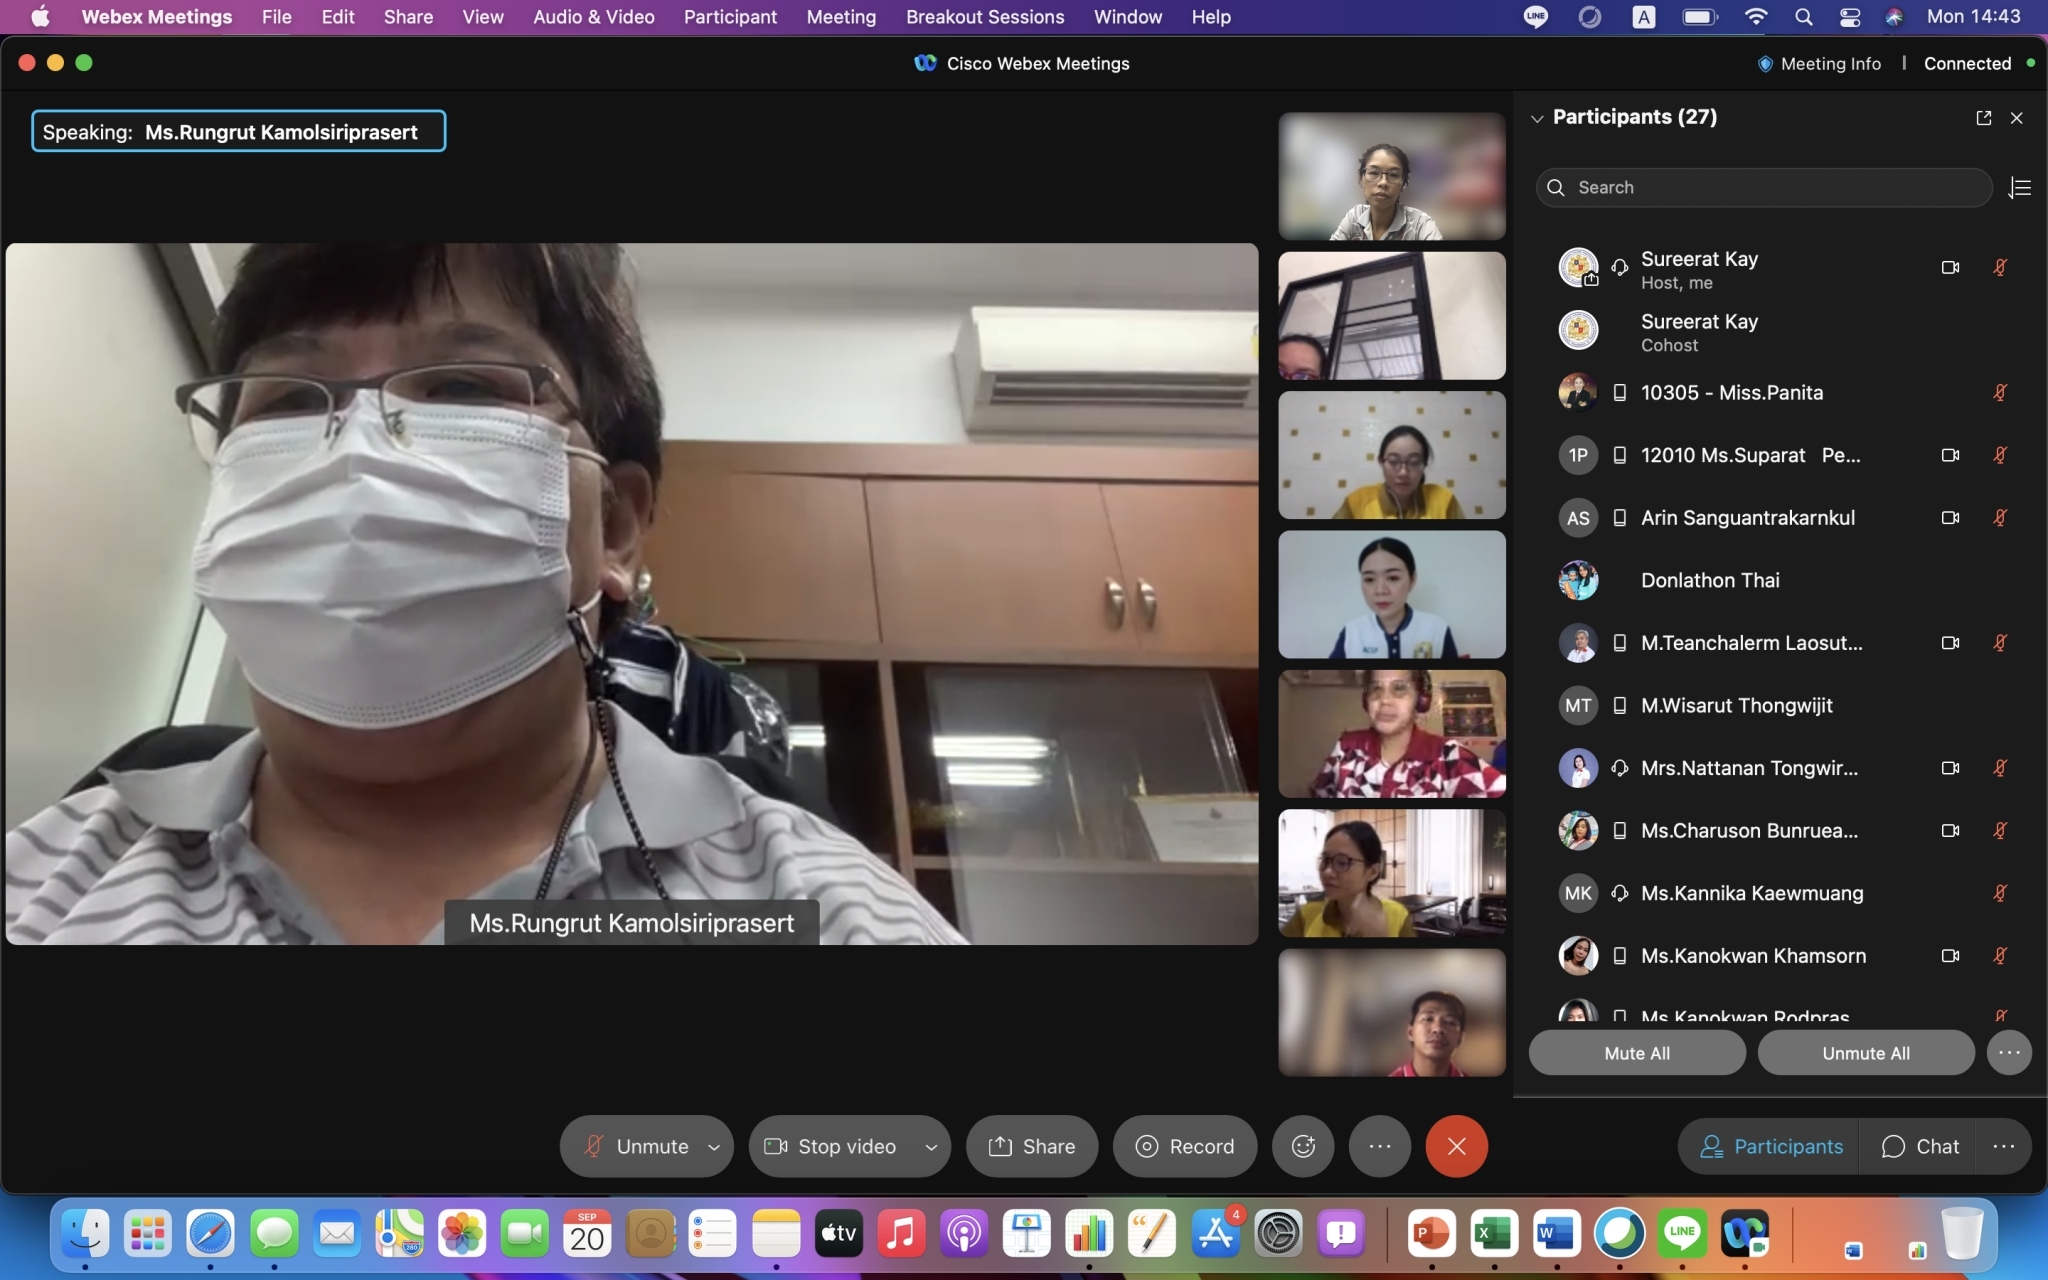Open video options arrow next to Stop video

pyautogui.click(x=931, y=1147)
